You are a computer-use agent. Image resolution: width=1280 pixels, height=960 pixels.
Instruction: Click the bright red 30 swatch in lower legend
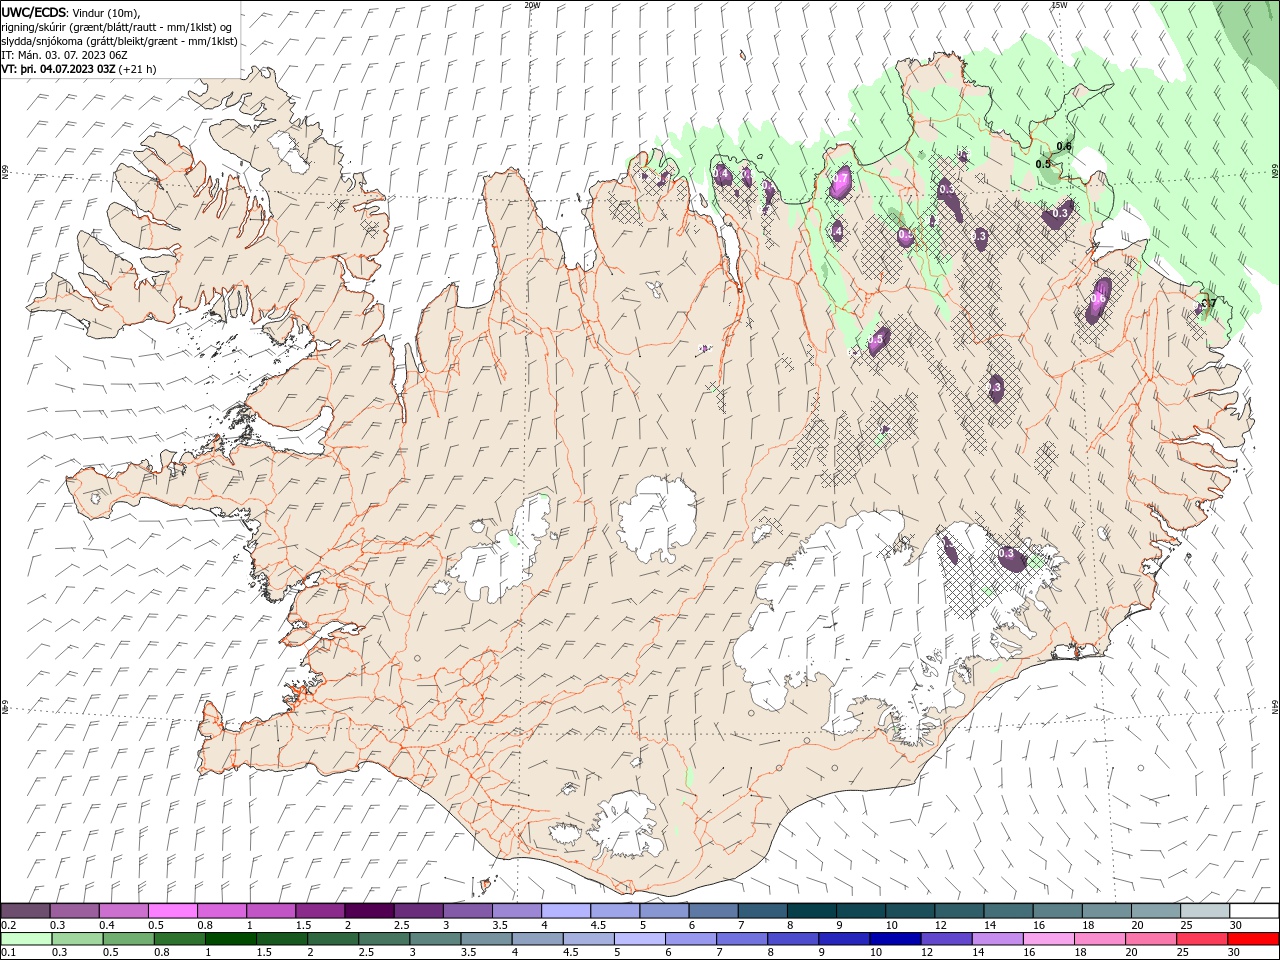click(1254, 939)
